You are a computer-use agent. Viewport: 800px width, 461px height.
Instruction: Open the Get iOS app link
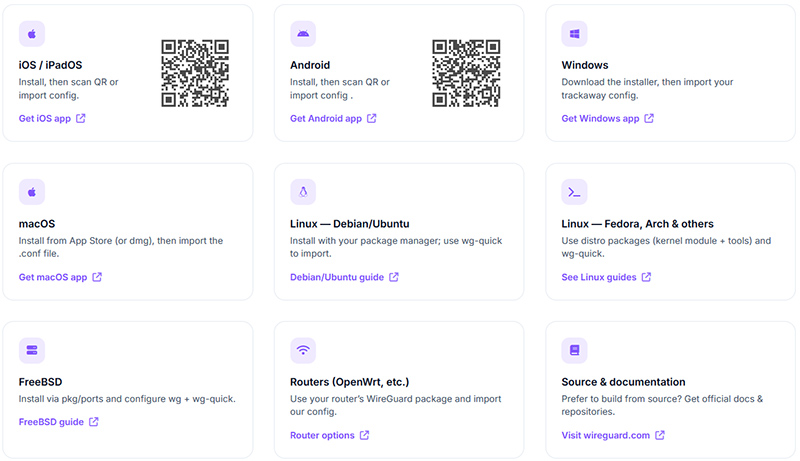pyautogui.click(x=52, y=119)
